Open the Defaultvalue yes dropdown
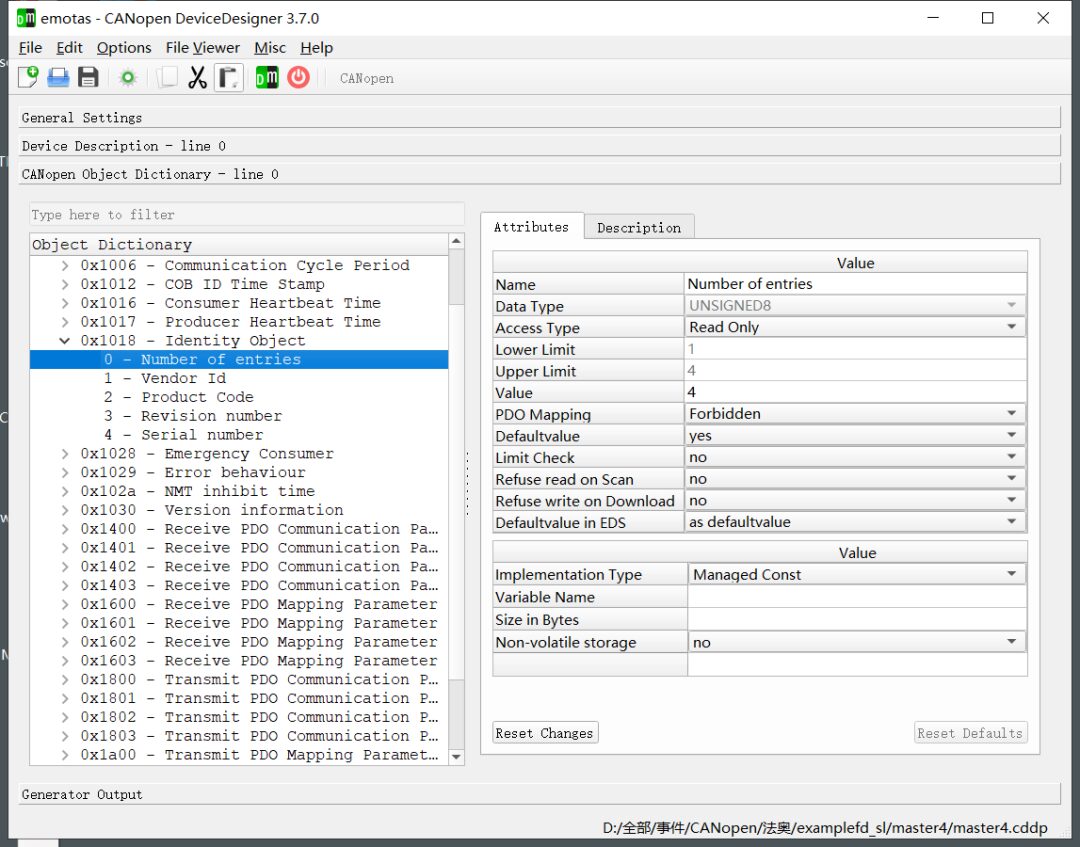 point(856,435)
